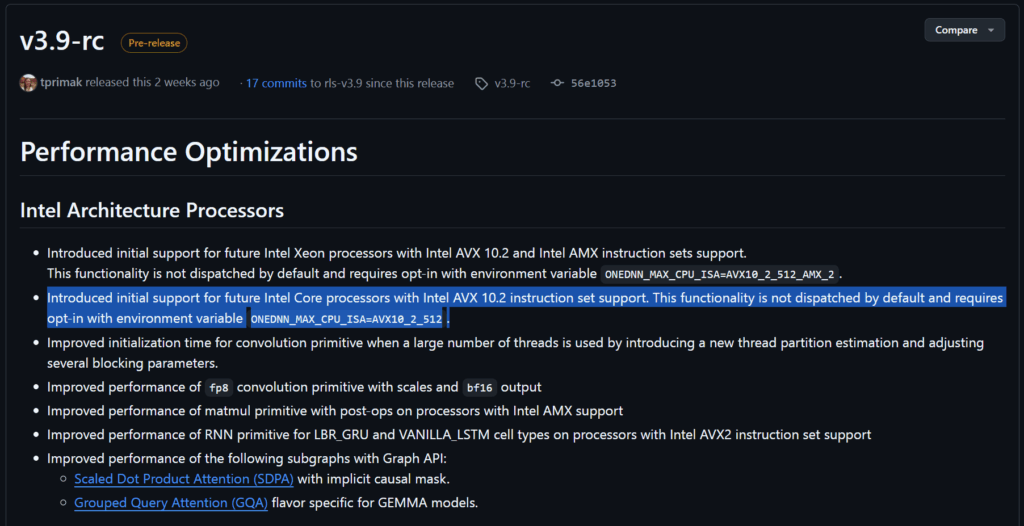The width and height of the screenshot is (1024, 526).
Task: Click the Pre-release badge
Action: click(154, 43)
